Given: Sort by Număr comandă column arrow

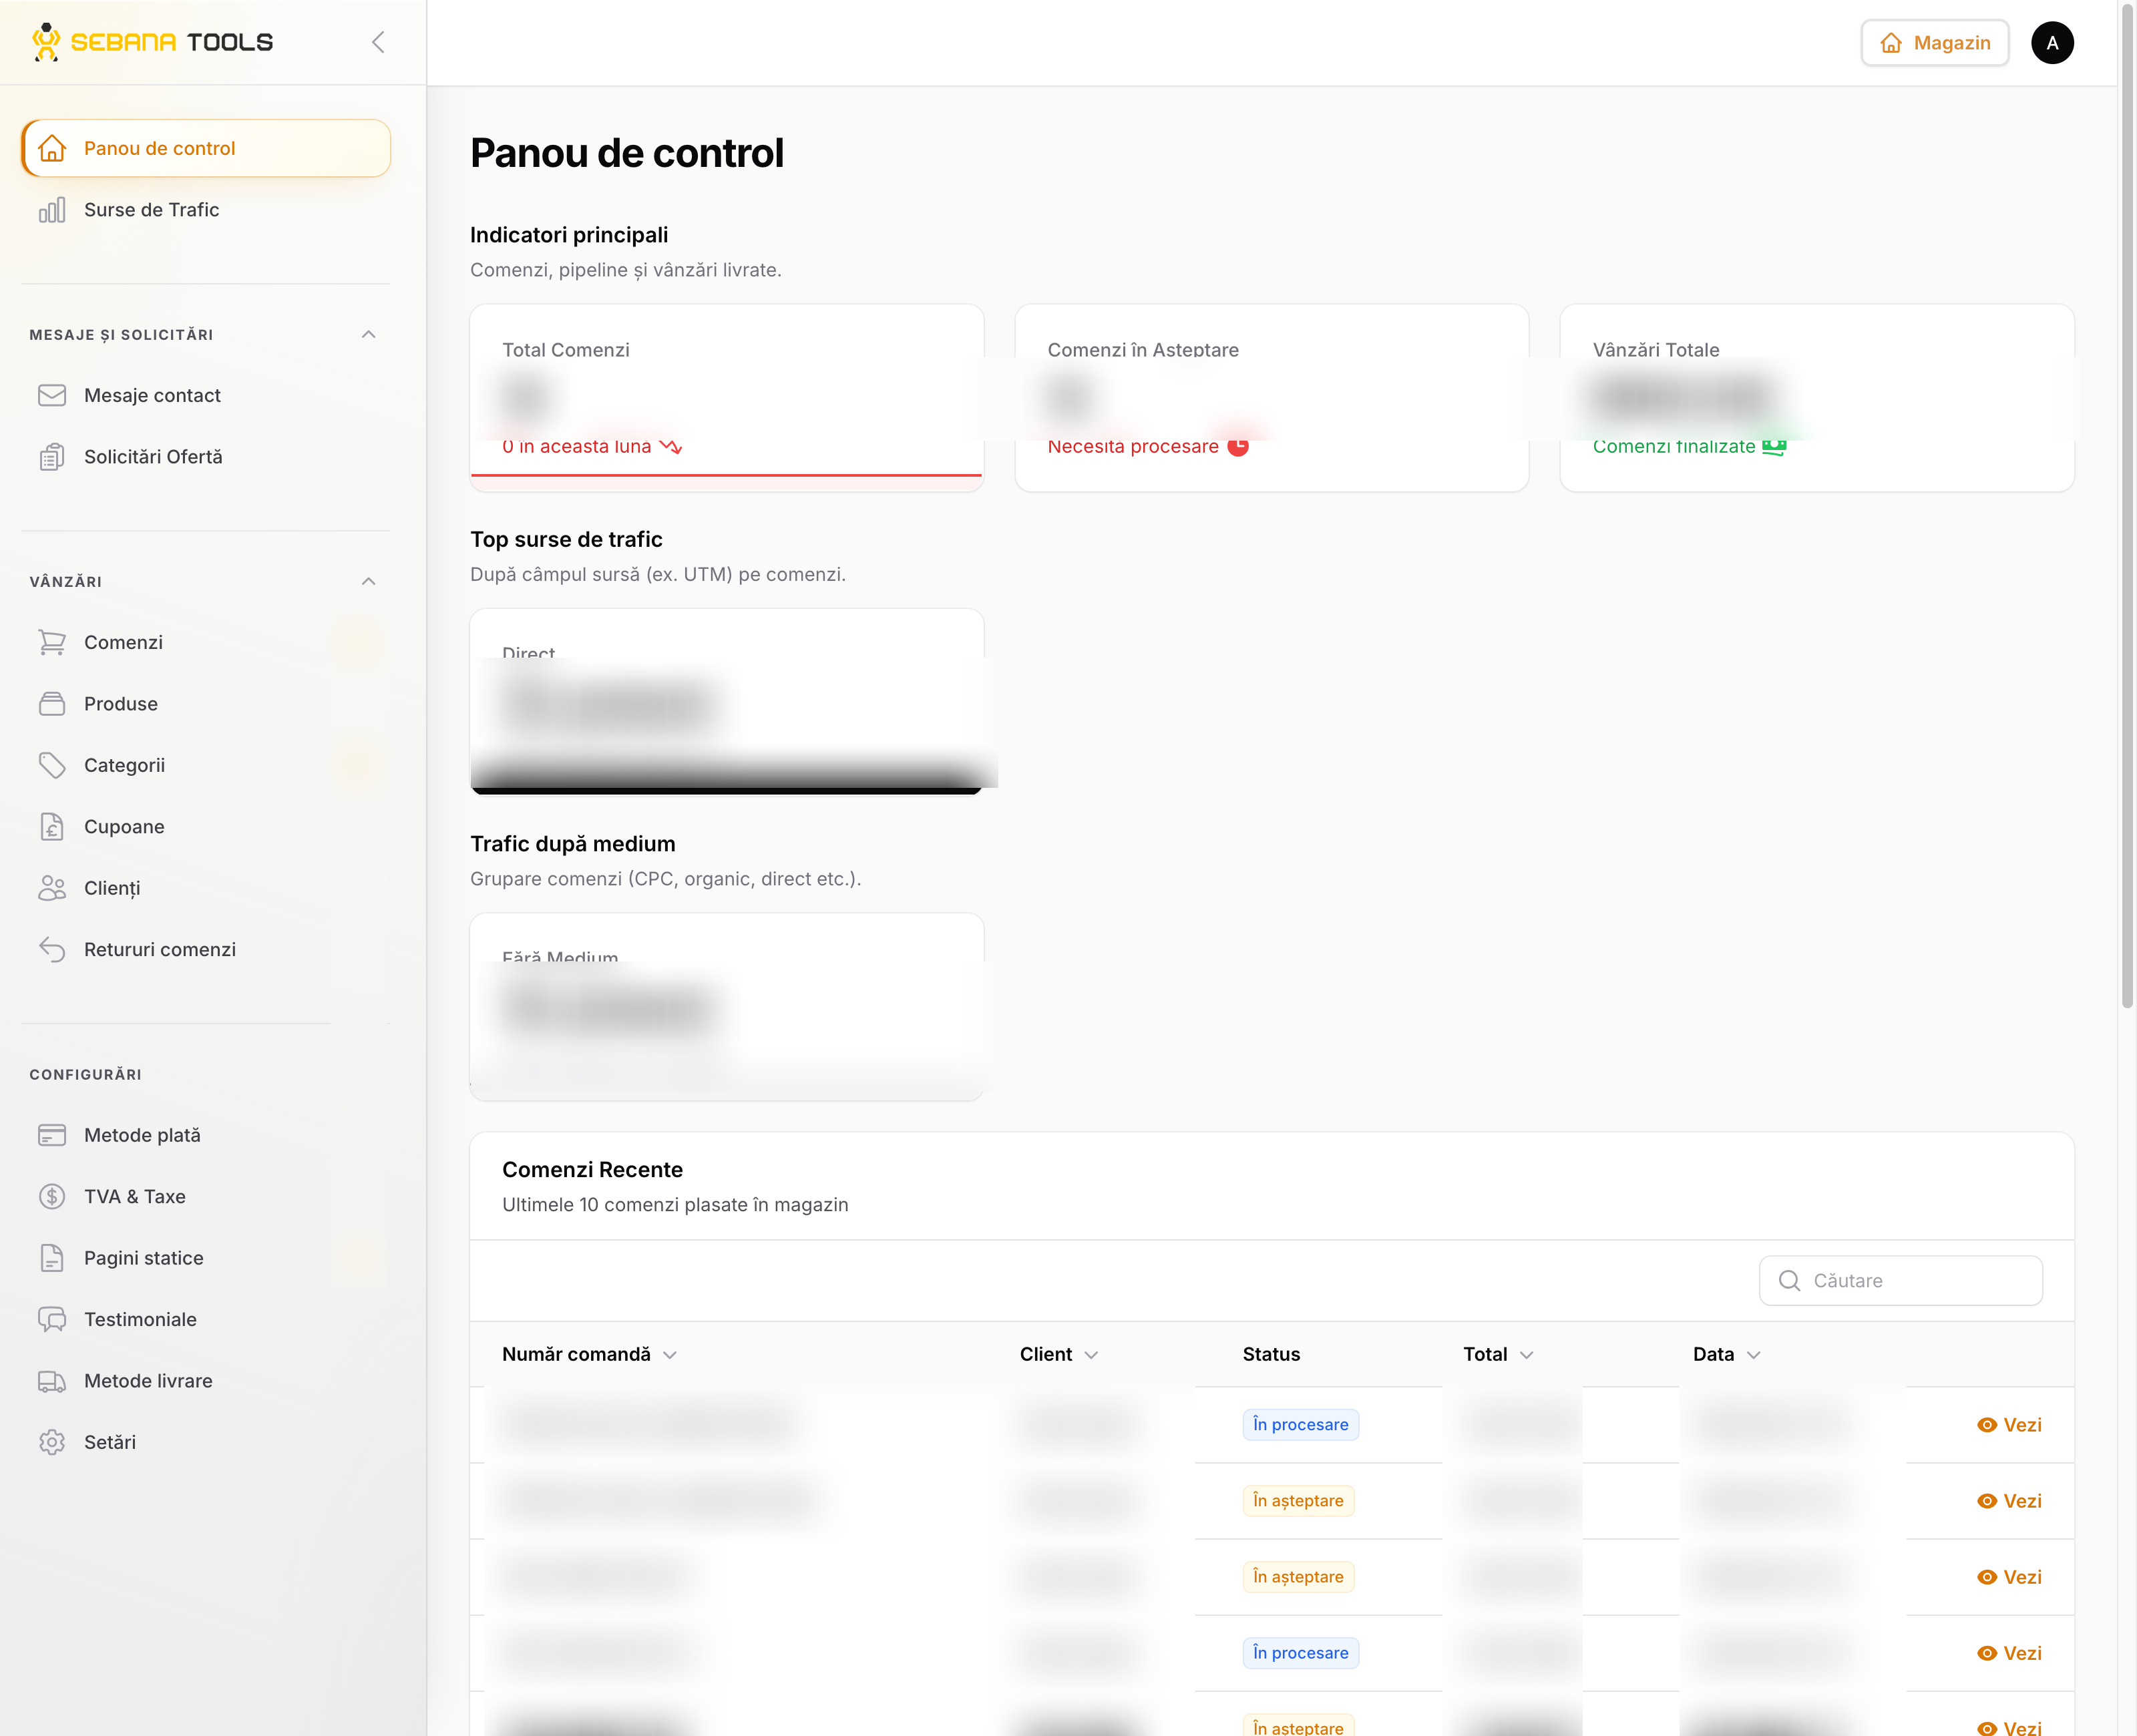Looking at the screenshot, I should [x=670, y=1355].
